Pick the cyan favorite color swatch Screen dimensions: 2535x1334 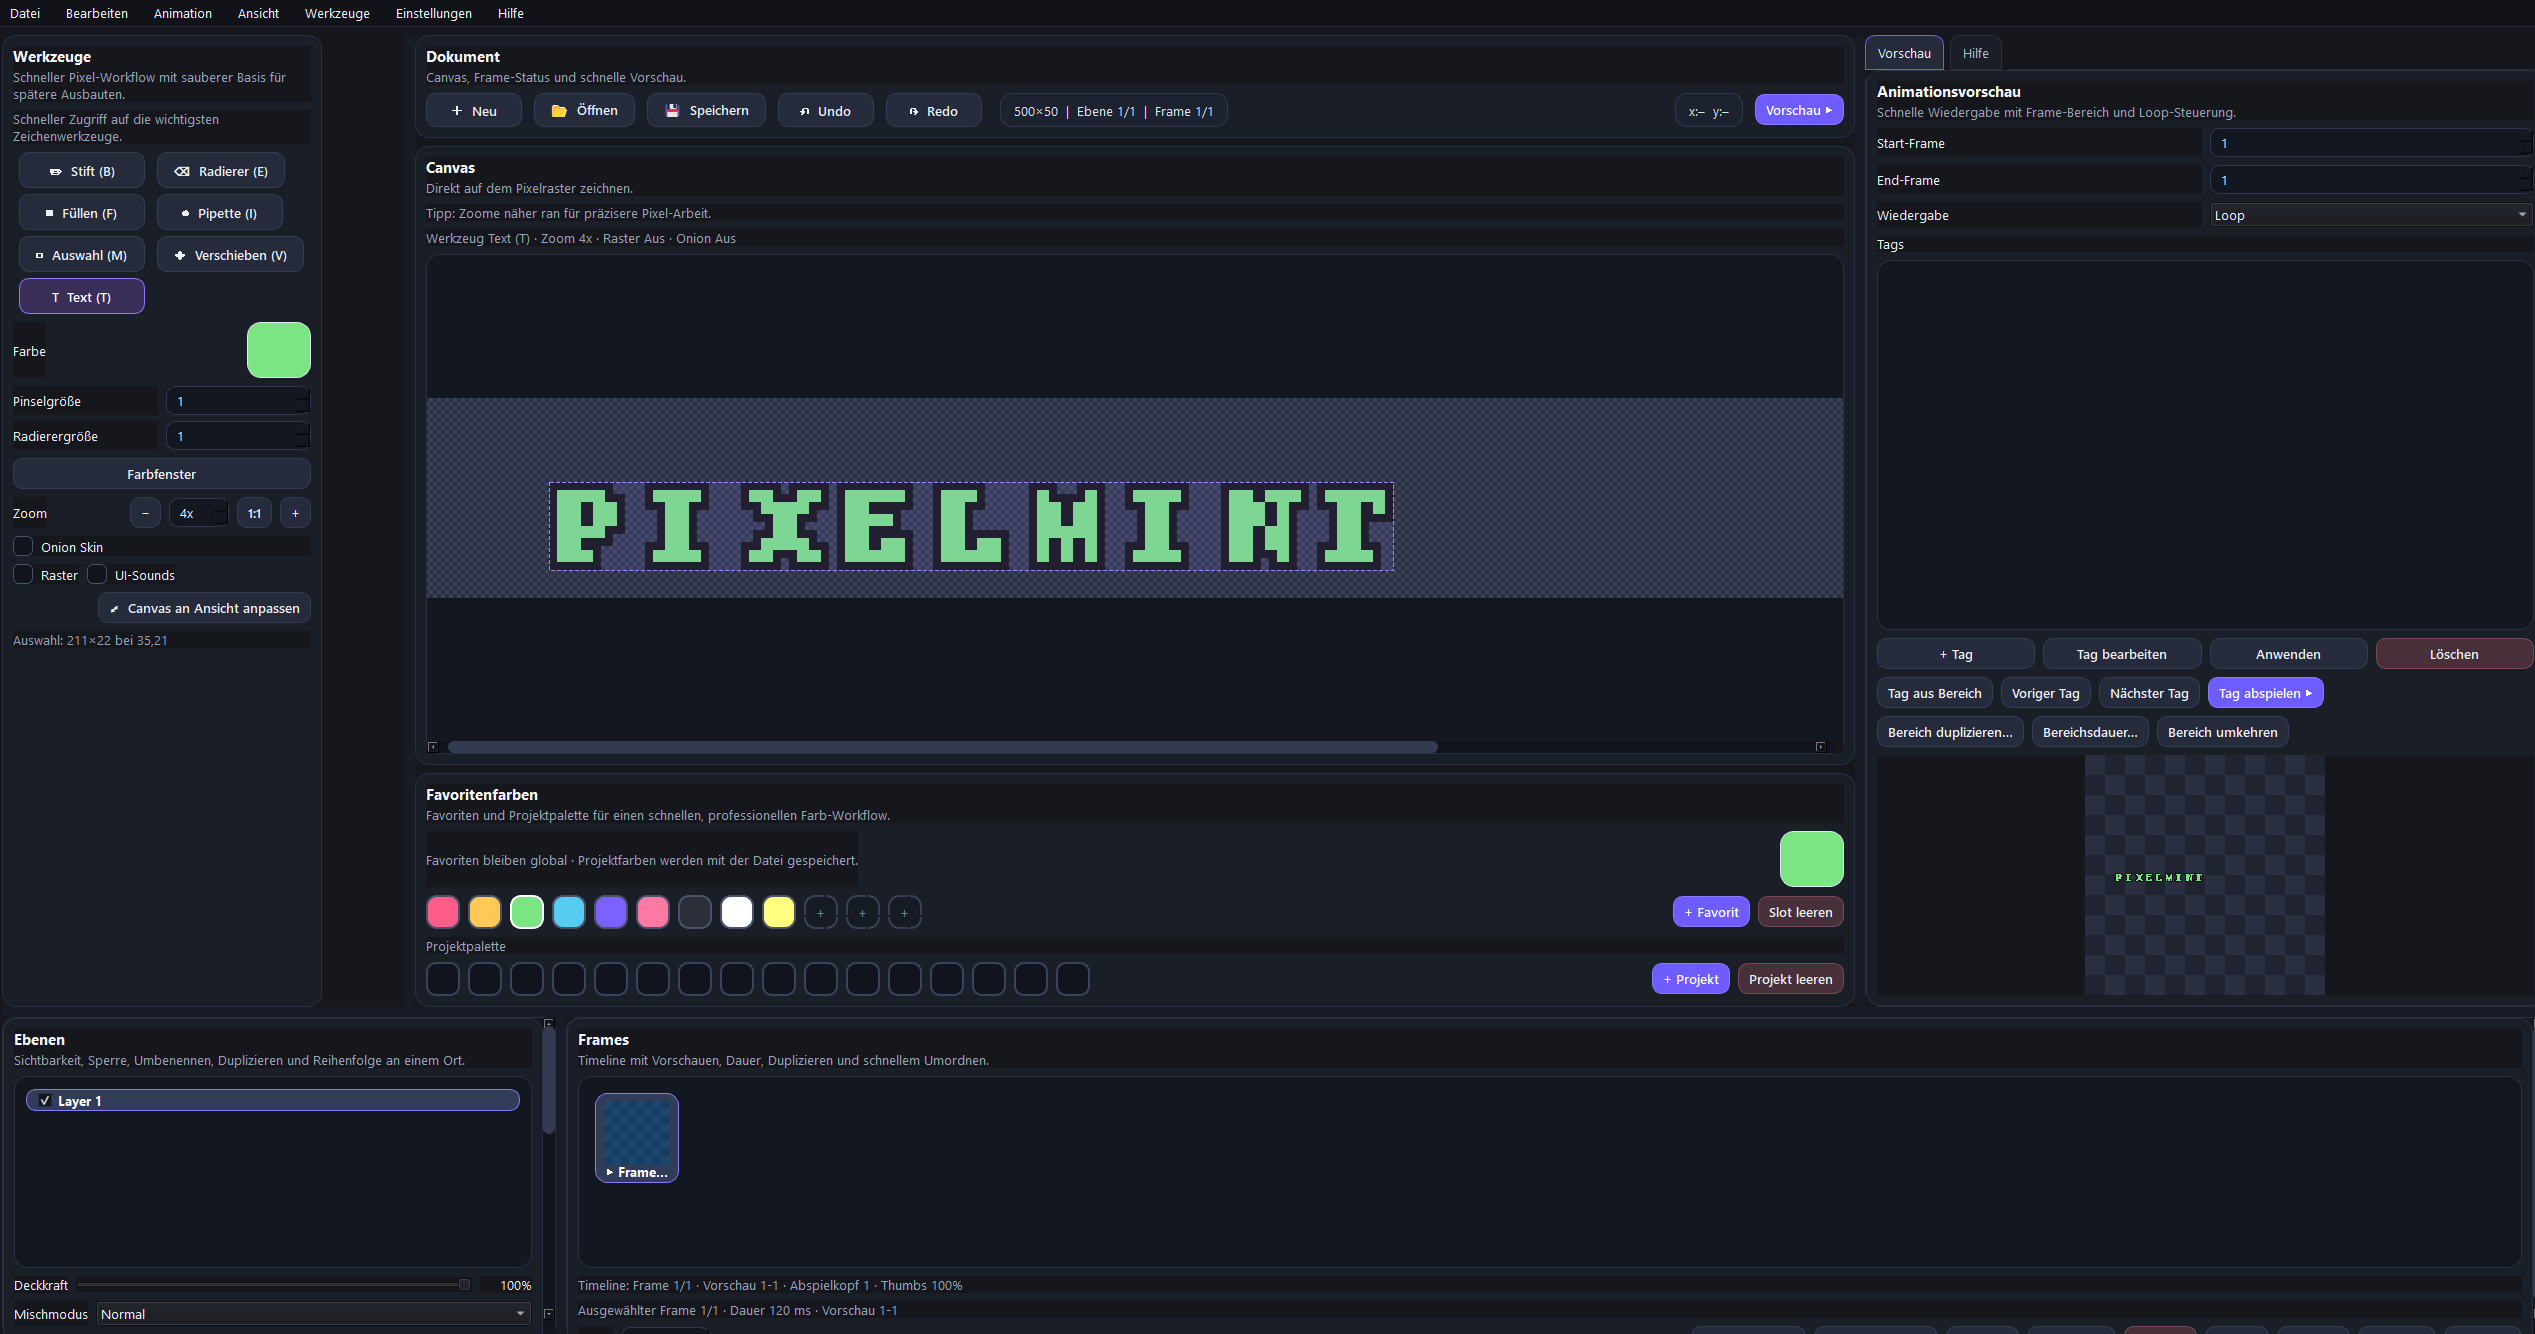point(569,912)
